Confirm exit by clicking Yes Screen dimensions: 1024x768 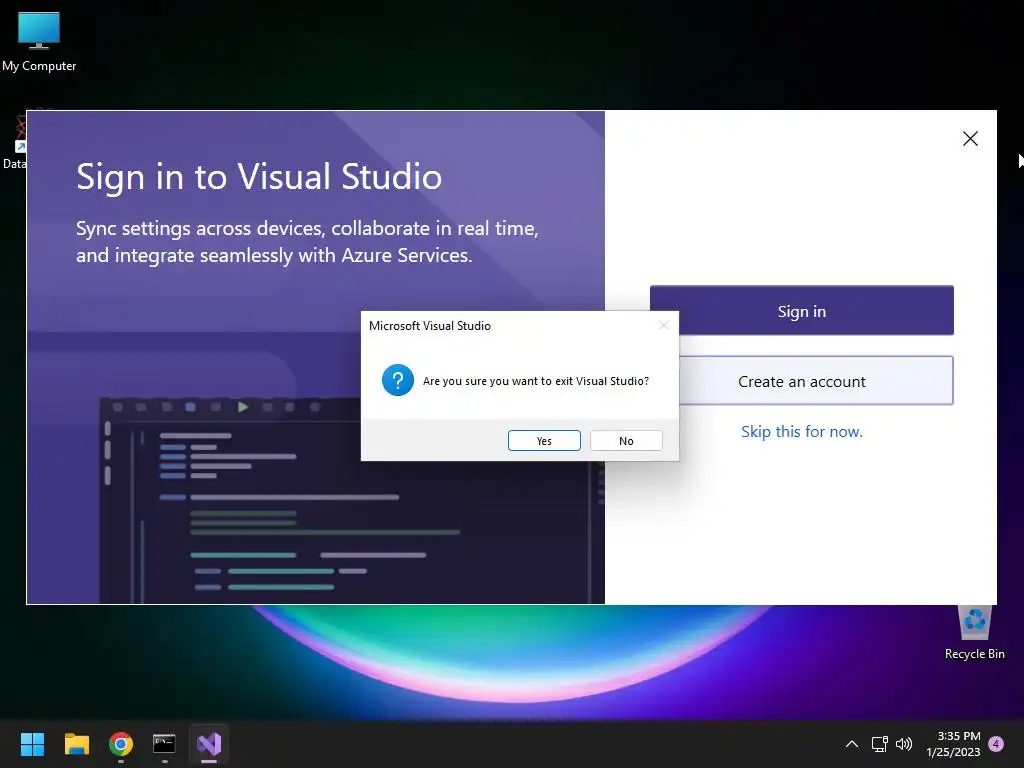click(x=544, y=441)
